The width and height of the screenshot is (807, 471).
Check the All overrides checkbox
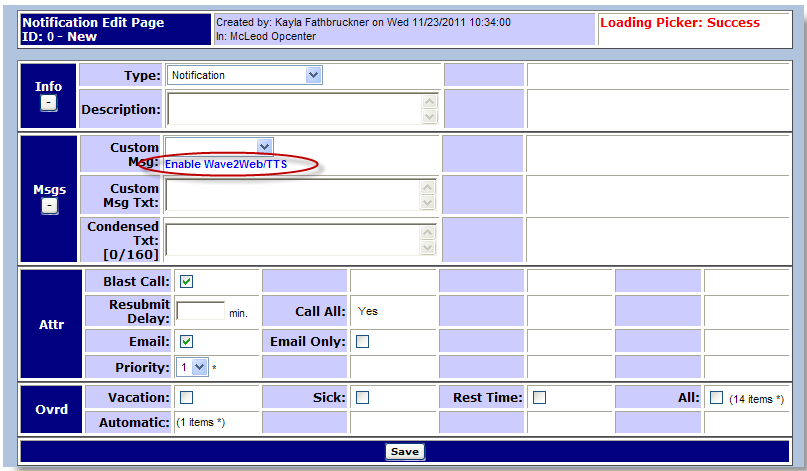coord(715,398)
